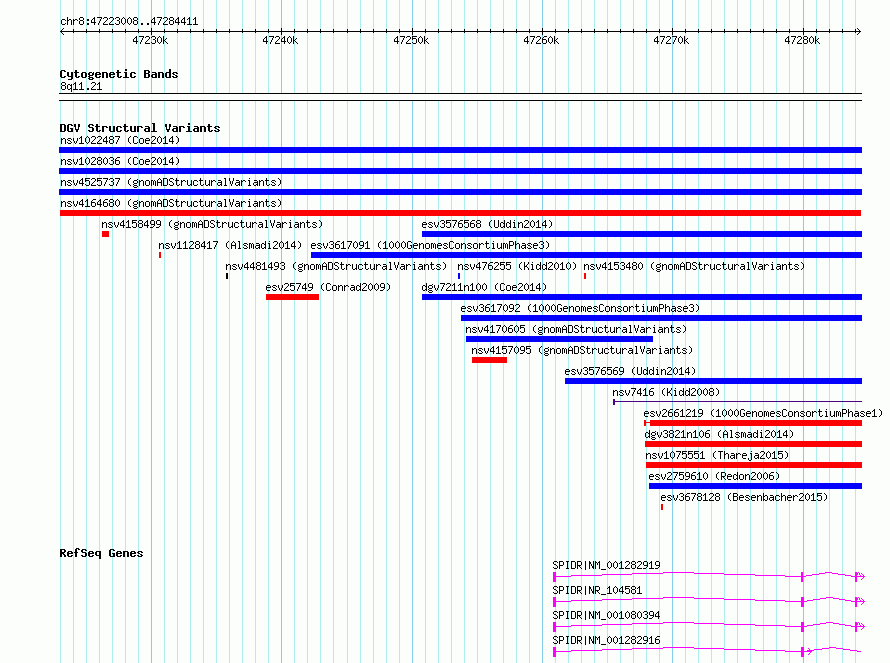Image resolution: width=890 pixels, height=663 pixels.
Task: Select small red nsv4158499 variant marker
Action: point(106,234)
